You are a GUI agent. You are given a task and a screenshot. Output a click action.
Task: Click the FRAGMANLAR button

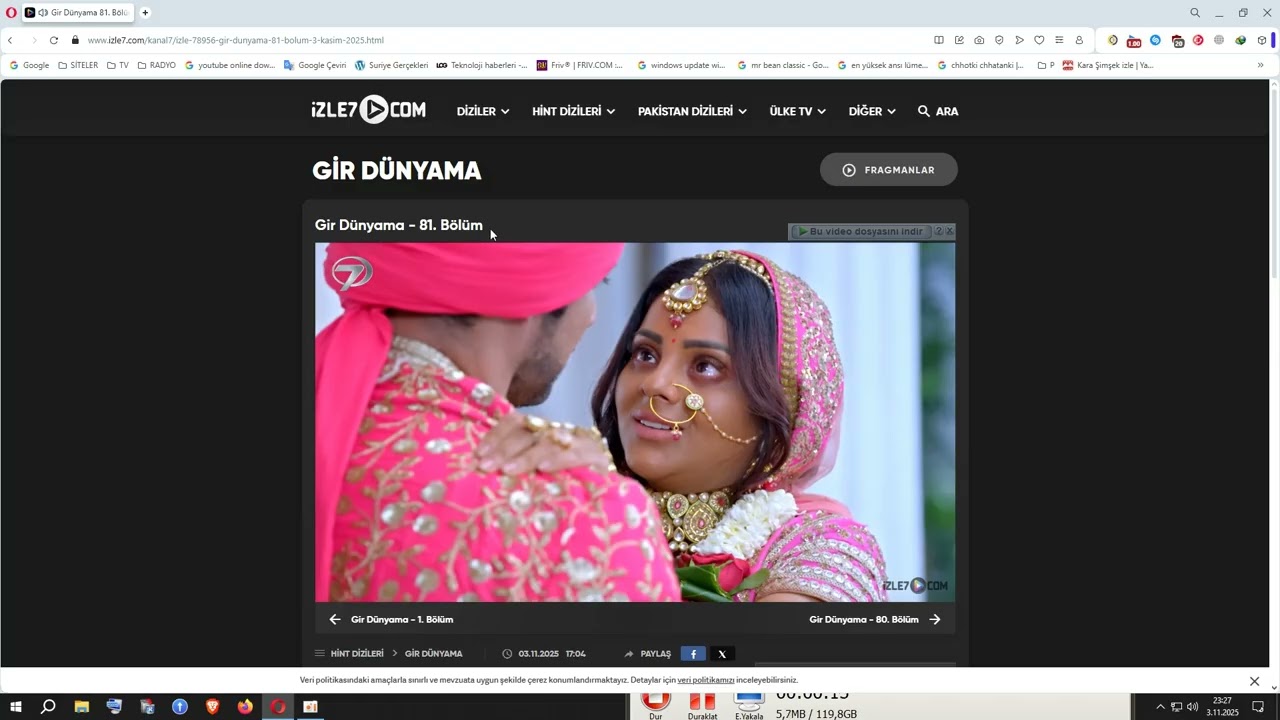(x=889, y=170)
